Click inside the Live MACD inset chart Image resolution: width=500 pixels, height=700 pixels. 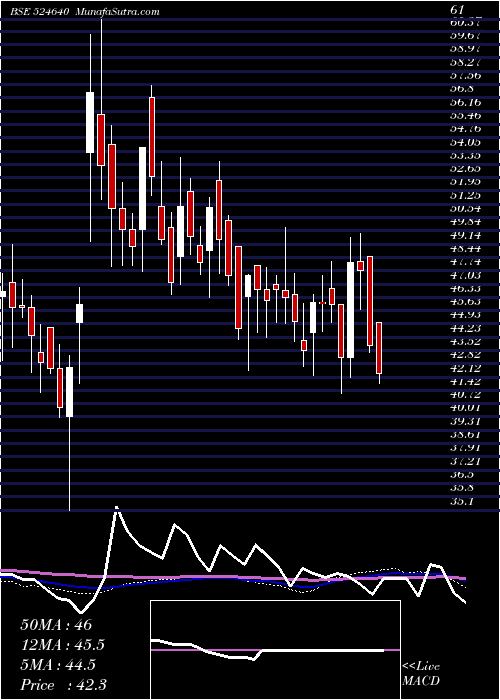275,650
